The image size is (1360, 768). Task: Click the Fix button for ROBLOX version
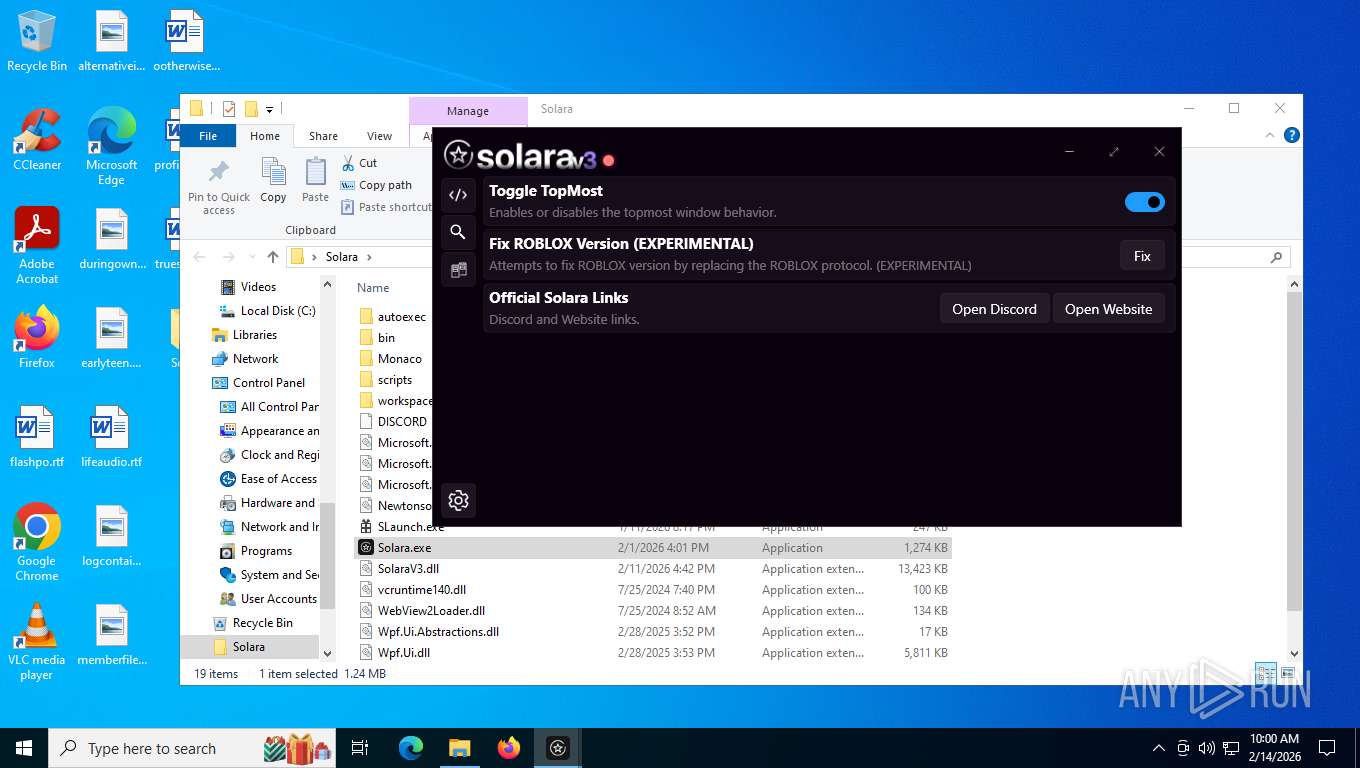click(x=1142, y=256)
